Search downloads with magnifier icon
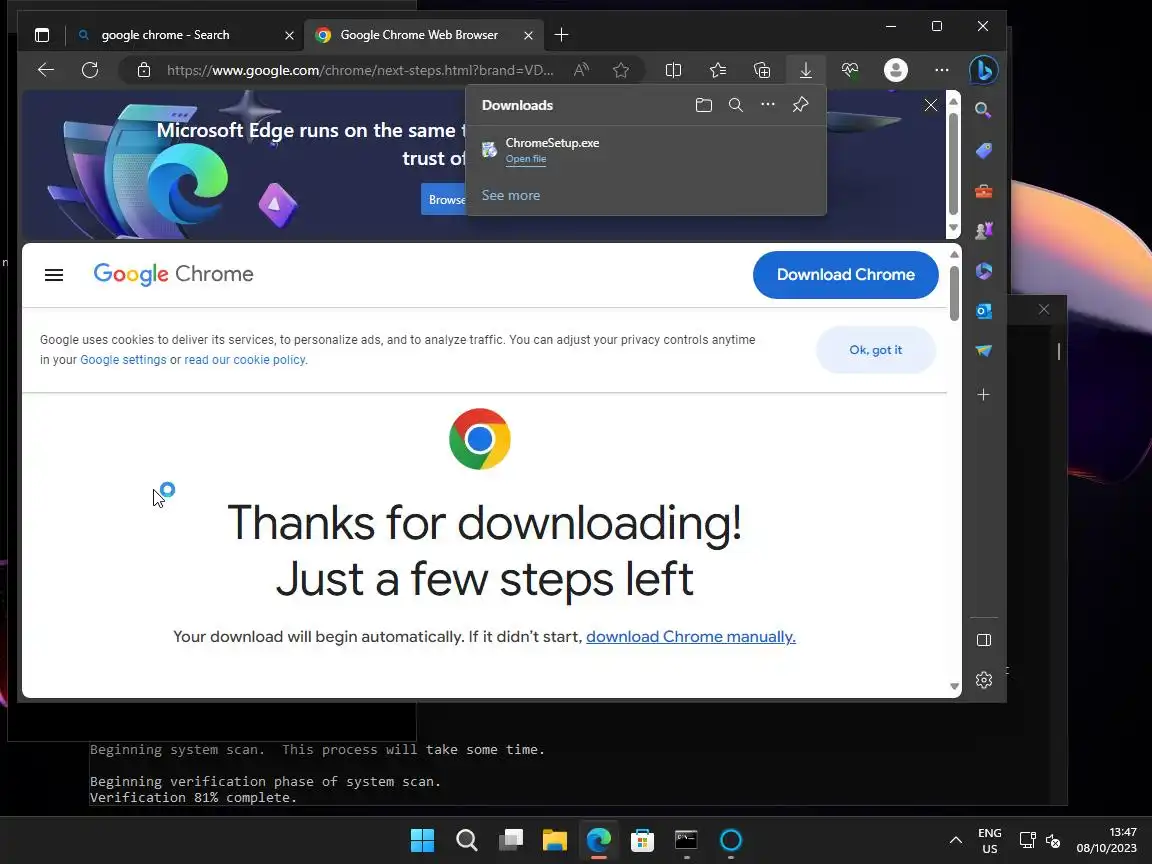This screenshot has height=864, width=1152. [735, 105]
